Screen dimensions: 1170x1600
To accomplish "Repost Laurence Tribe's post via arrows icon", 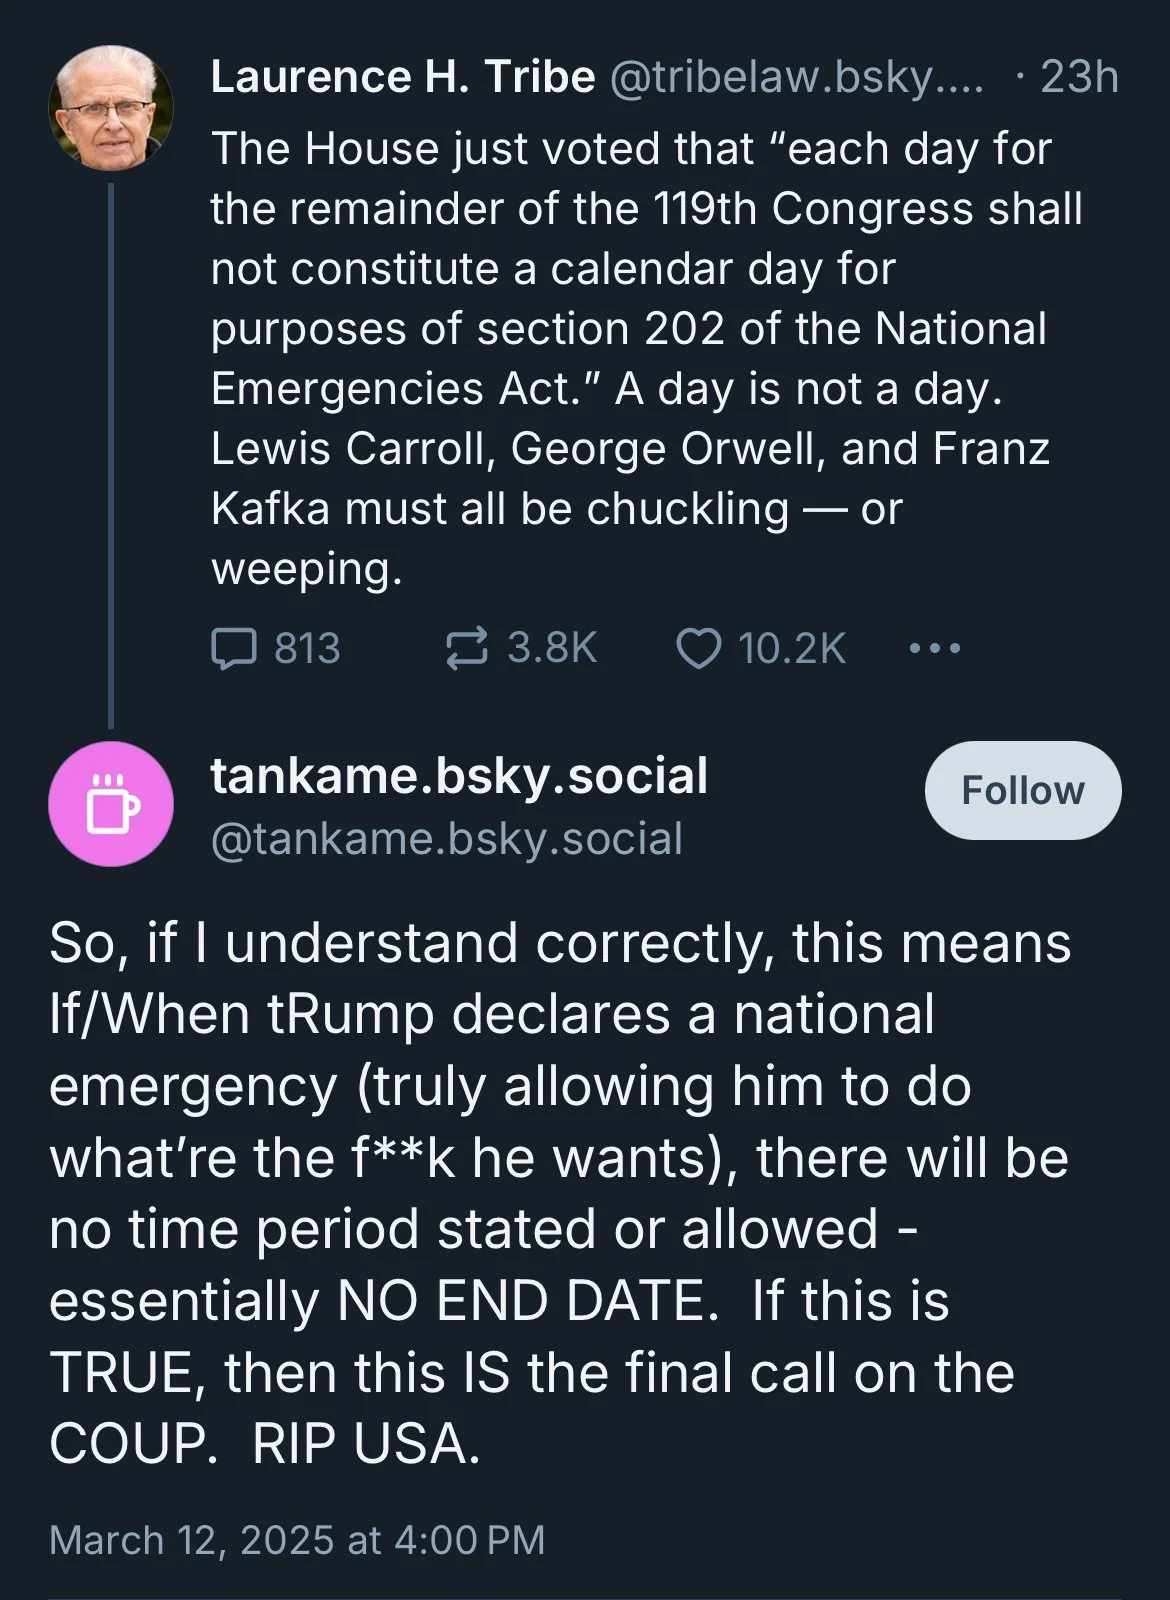I will coord(466,648).
